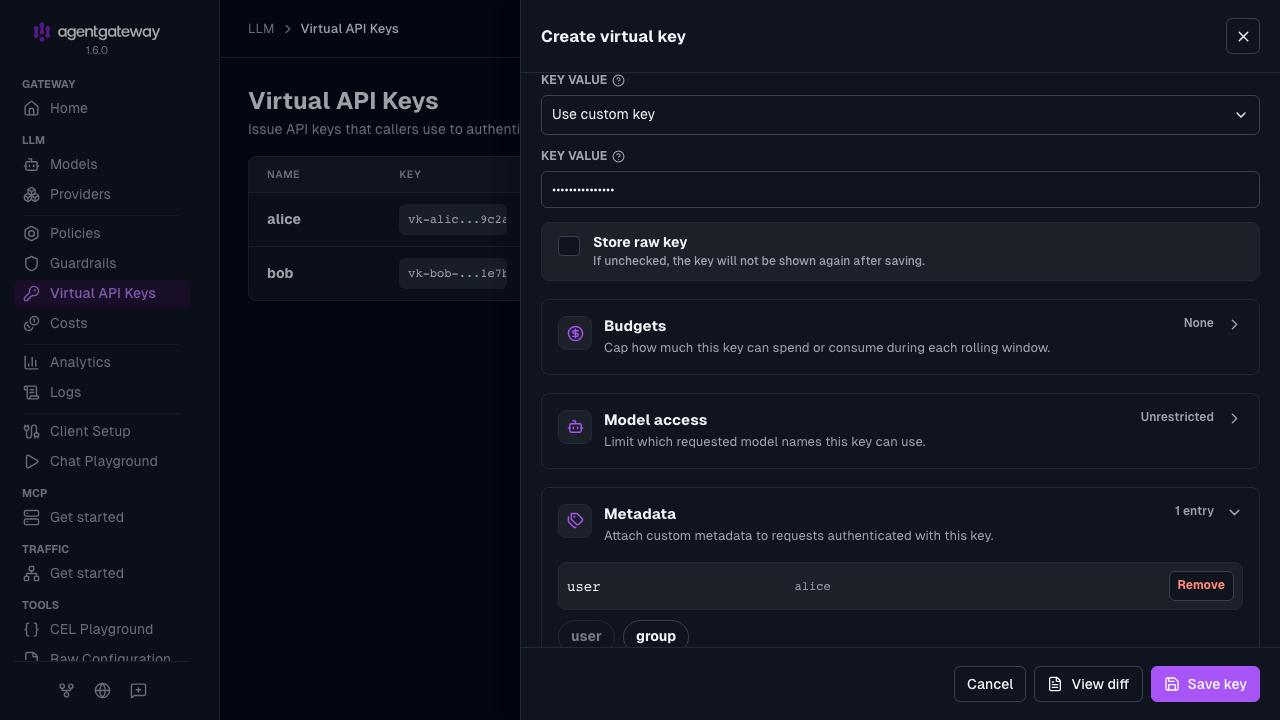Open Costs page
The height and width of the screenshot is (720, 1280).
coord(102,323)
